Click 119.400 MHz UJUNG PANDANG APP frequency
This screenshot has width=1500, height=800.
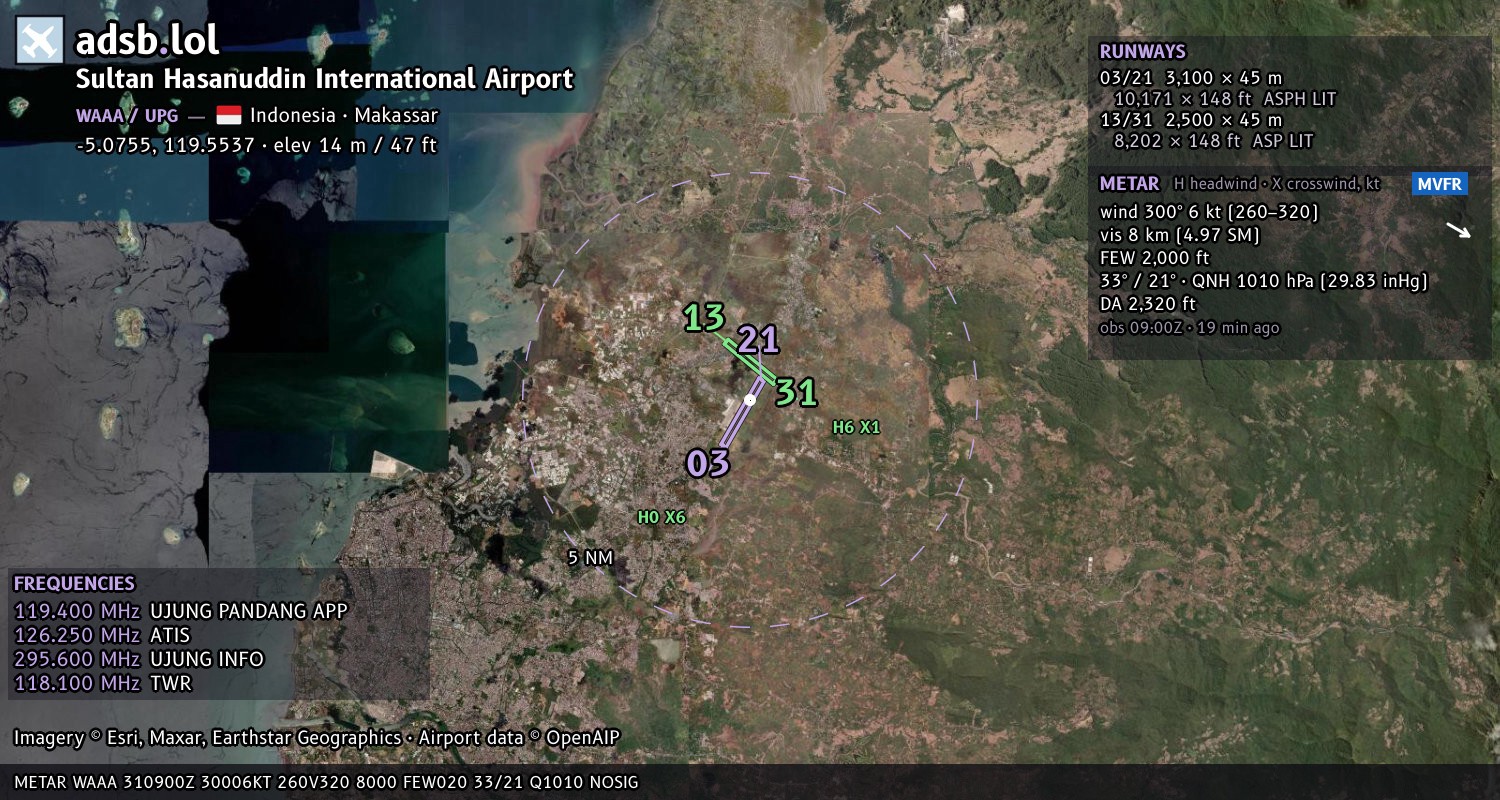[x=180, y=611]
